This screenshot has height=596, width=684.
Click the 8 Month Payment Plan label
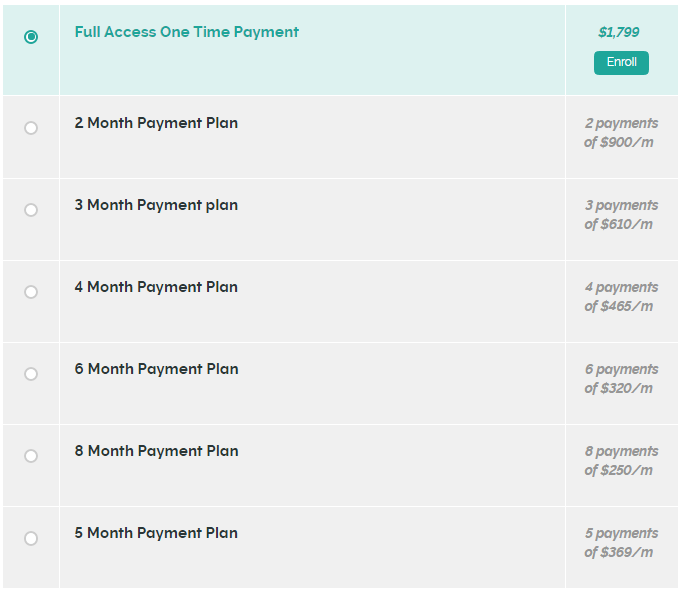pyautogui.click(x=156, y=451)
